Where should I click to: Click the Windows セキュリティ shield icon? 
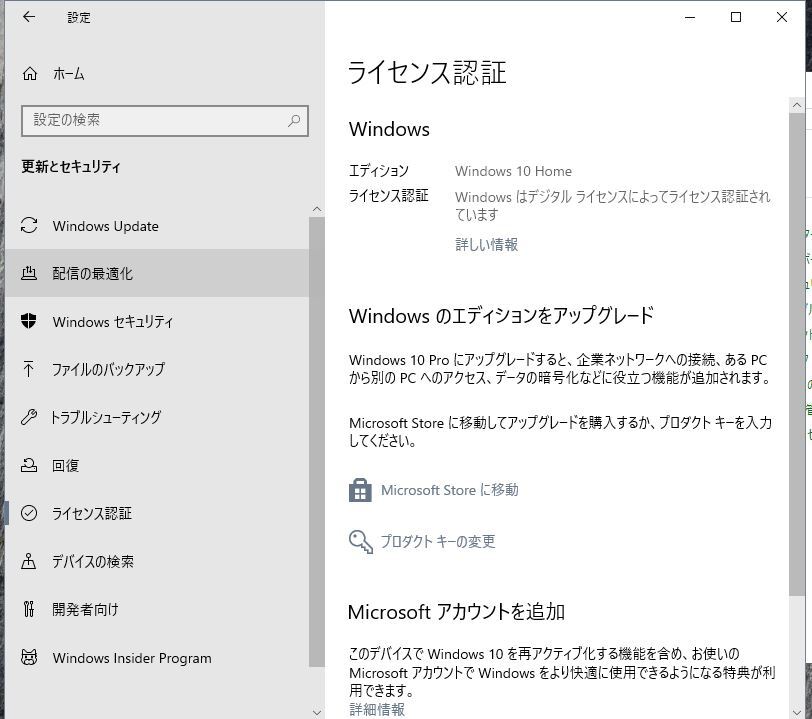coord(29,321)
